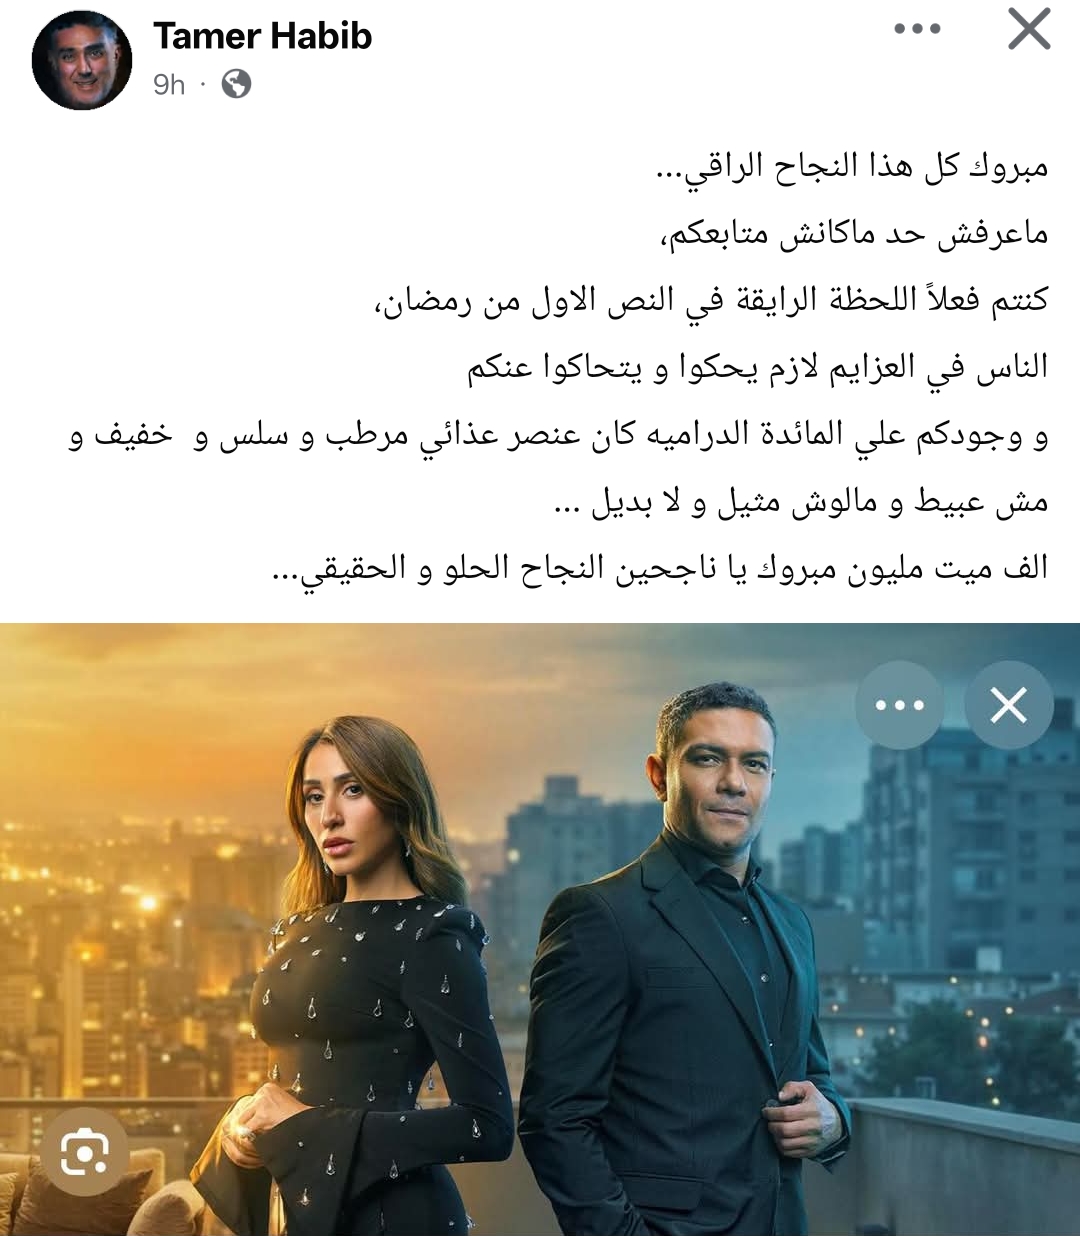Open the 9h timestamp link
Image resolution: width=1080 pixels, height=1236 pixels.
pos(169,85)
